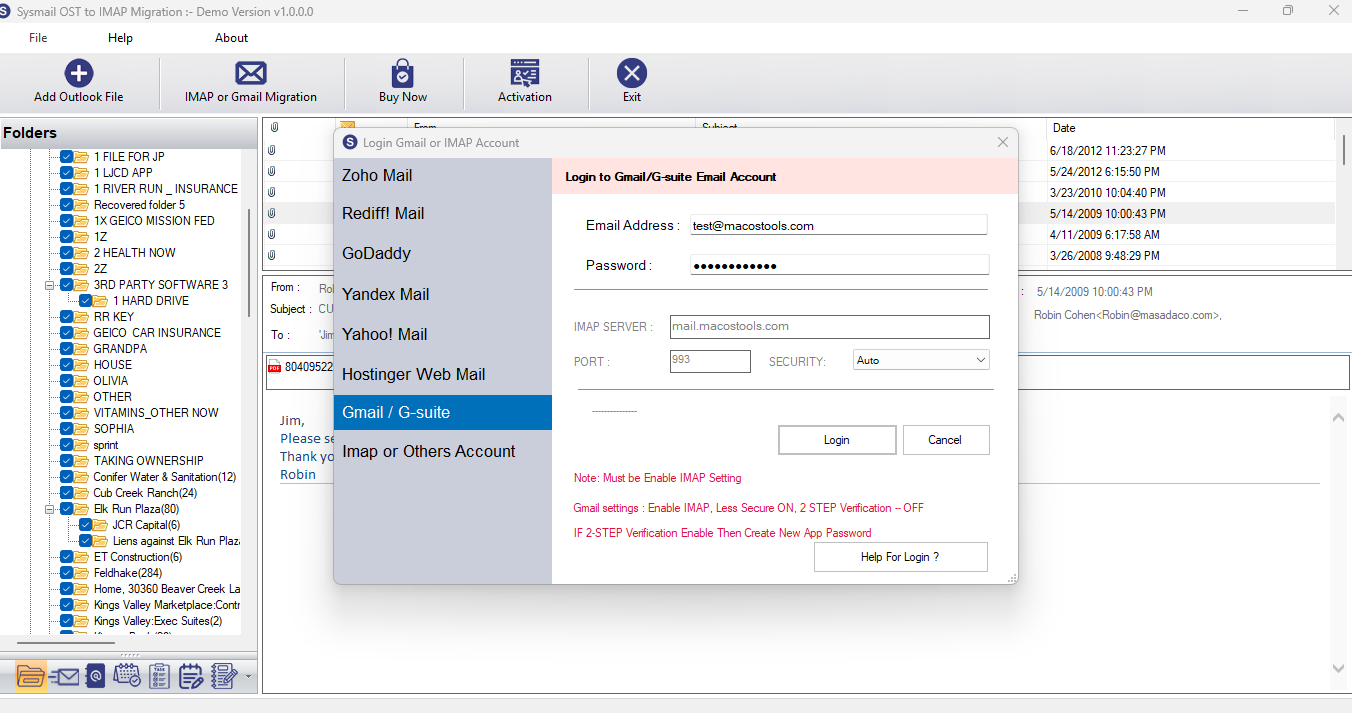Click the folder icon beside SOPHIA

point(83,429)
